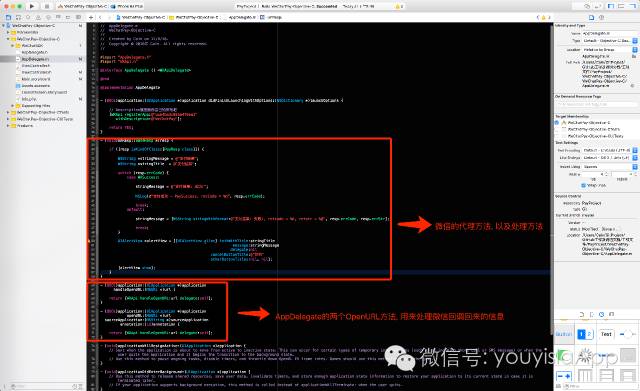Collapse the WeChatPay-Objective-C project root

(4, 26)
